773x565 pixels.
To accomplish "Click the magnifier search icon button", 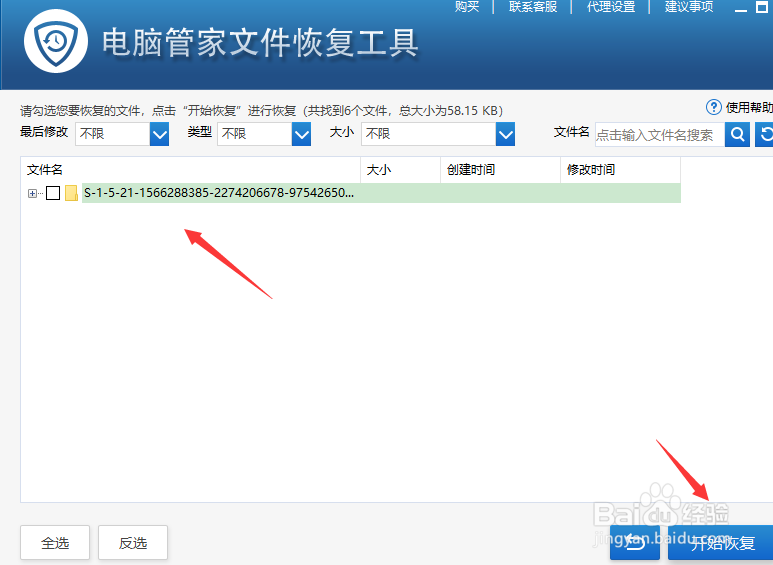I will pyautogui.click(x=737, y=134).
